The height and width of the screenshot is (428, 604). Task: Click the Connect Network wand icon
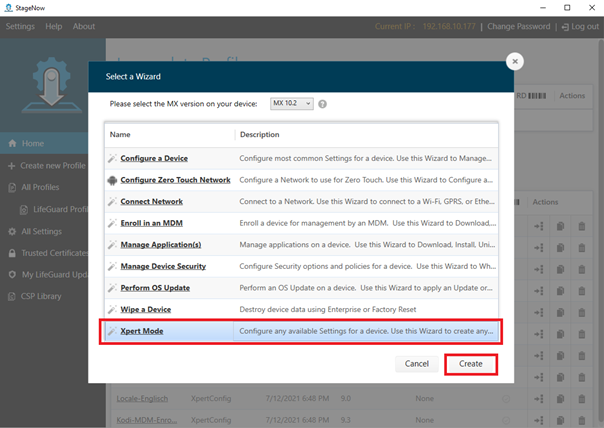click(x=112, y=202)
